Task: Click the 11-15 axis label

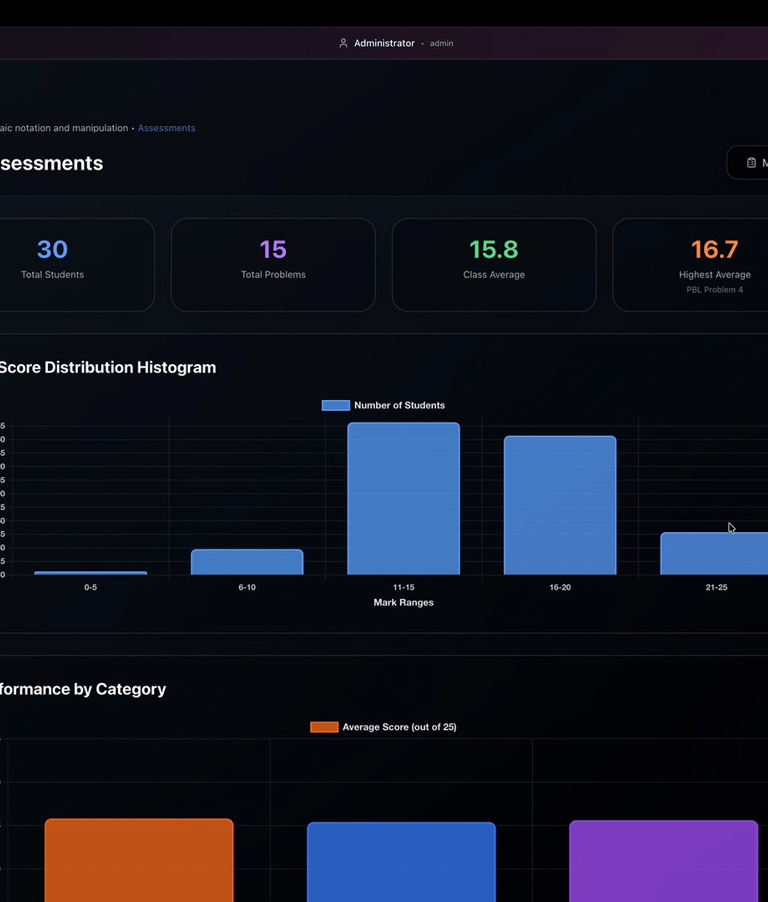Action: (403, 587)
